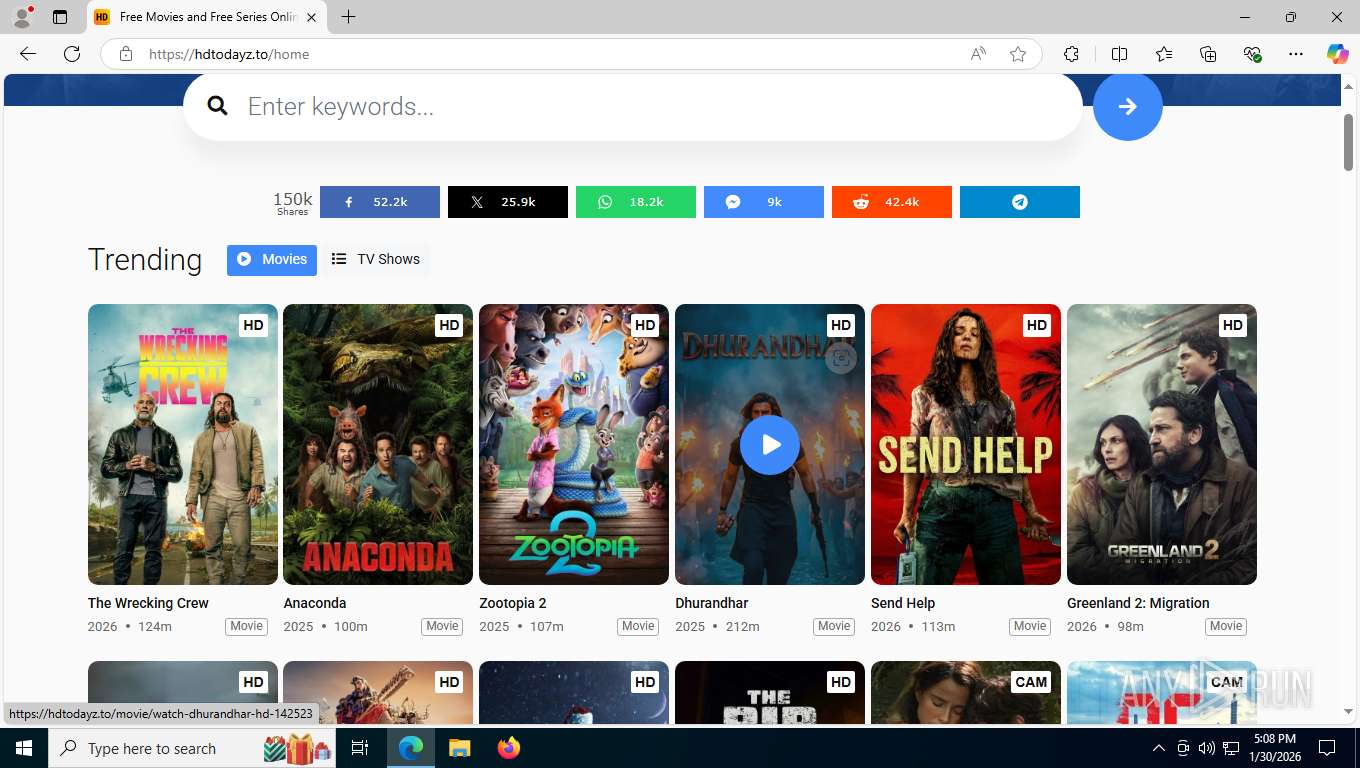The width and height of the screenshot is (1360, 768).
Task: Open Greenland 2: Migration poster
Action: coord(1162,444)
